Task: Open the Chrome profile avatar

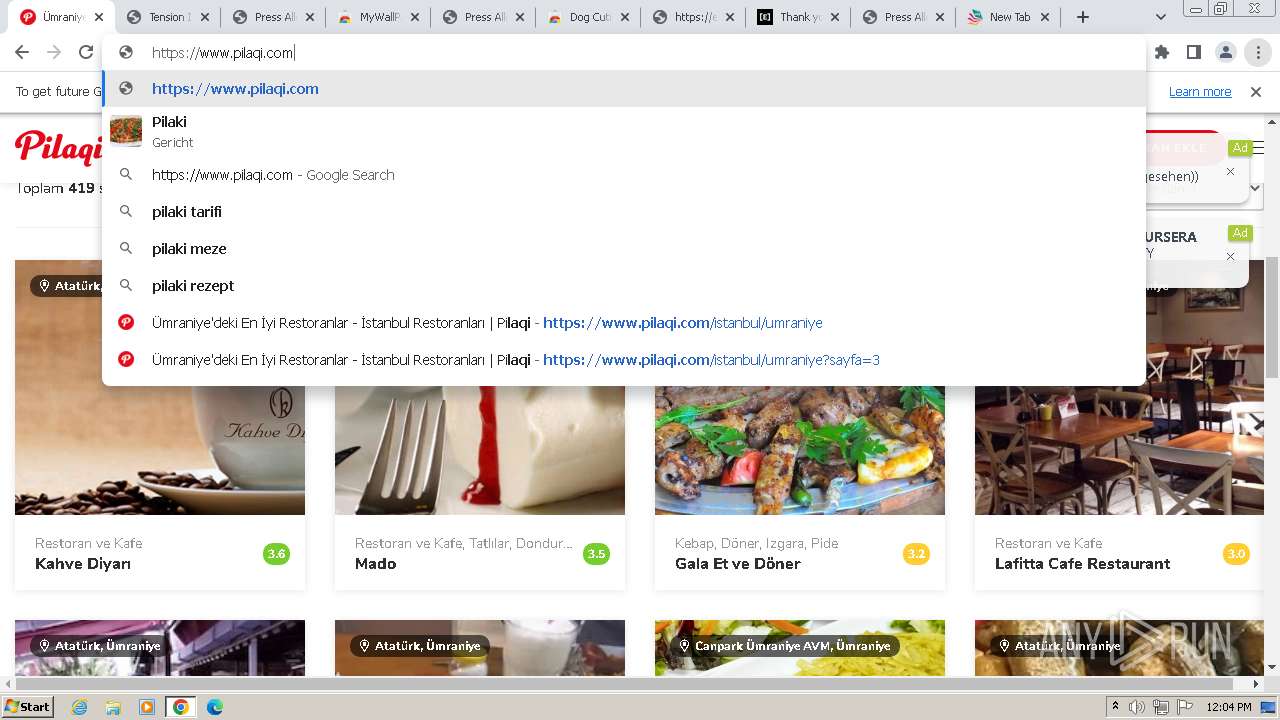Action: point(1226,52)
